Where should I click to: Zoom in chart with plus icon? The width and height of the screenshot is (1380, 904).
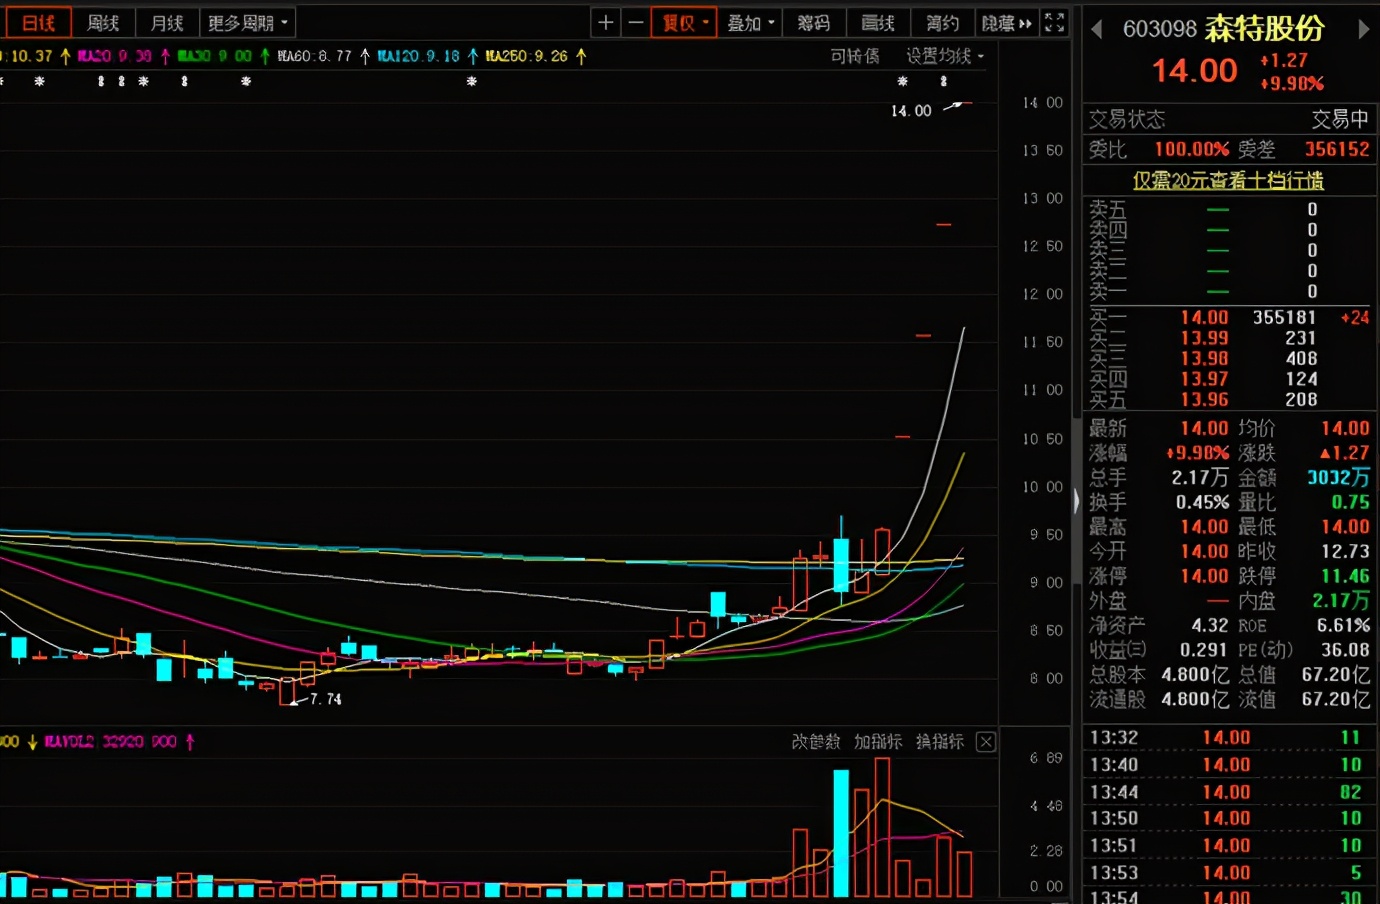pos(605,22)
